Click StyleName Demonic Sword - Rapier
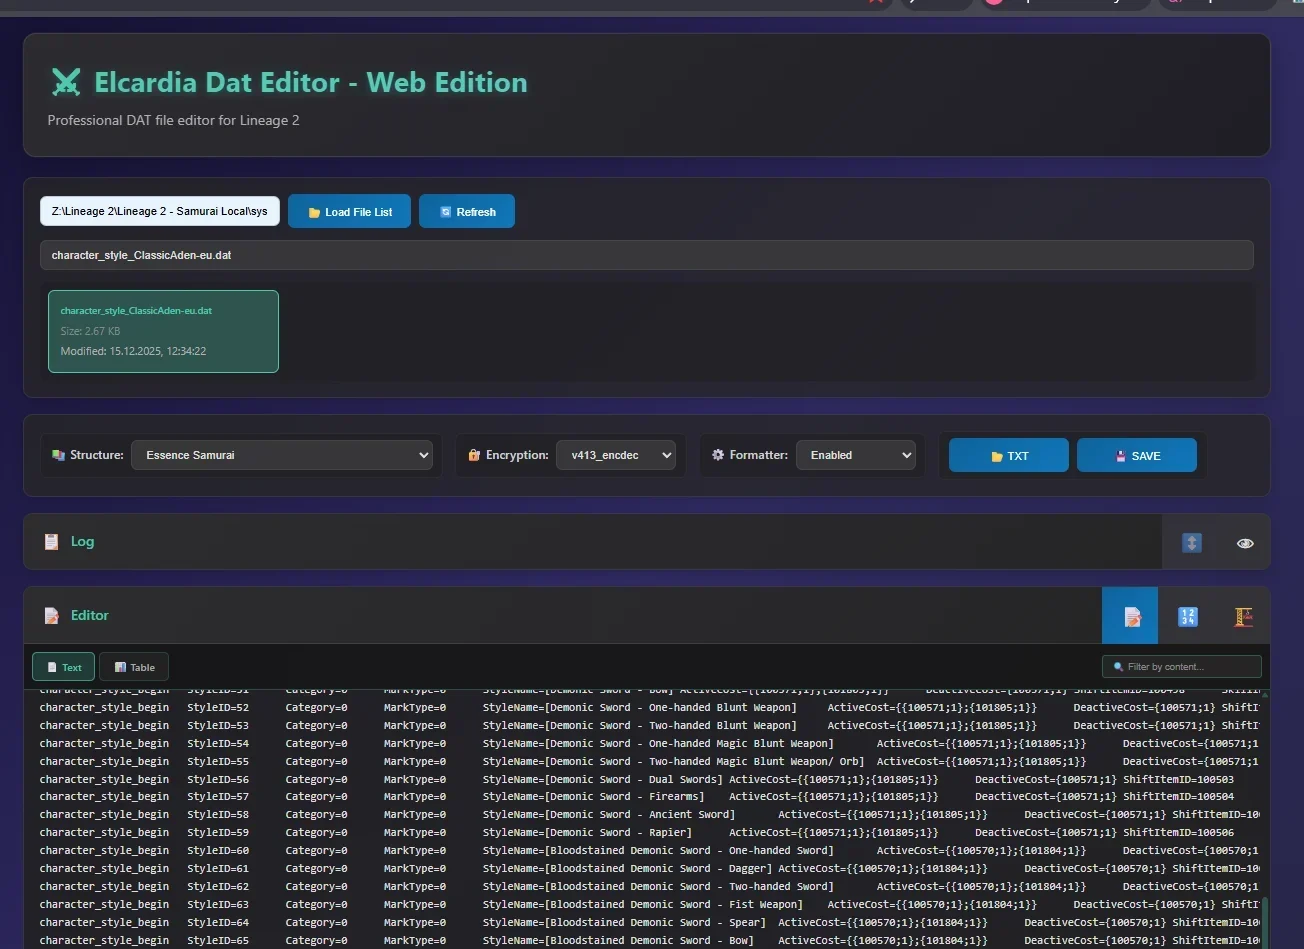This screenshot has width=1304, height=949. 587,833
